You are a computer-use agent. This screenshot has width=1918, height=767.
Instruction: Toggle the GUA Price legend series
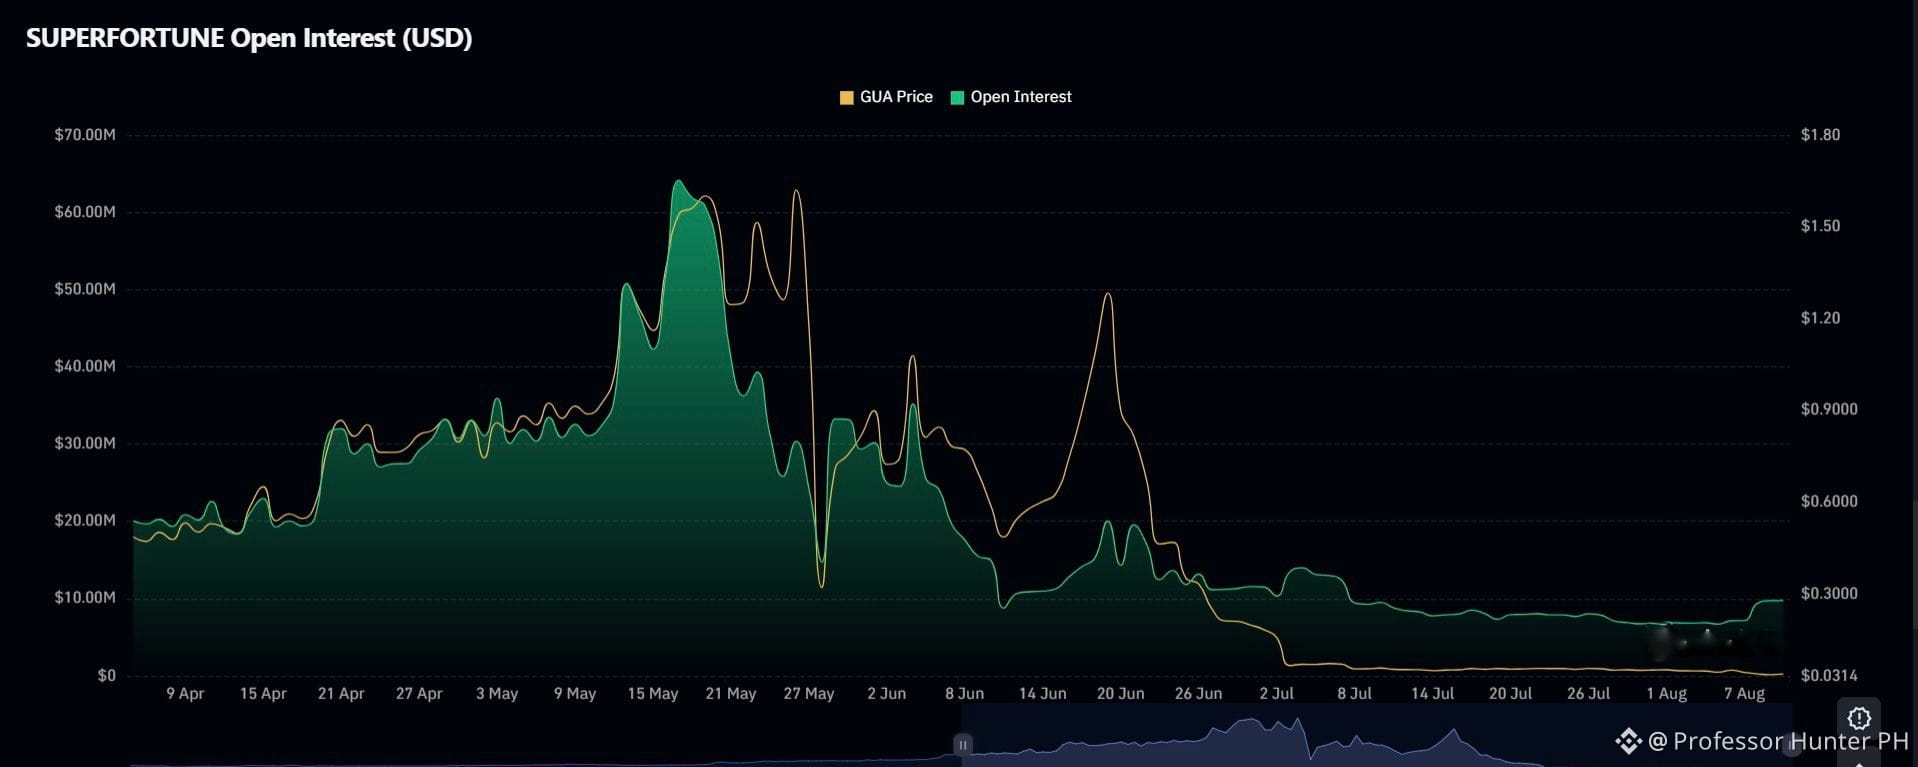pyautogui.click(x=886, y=97)
